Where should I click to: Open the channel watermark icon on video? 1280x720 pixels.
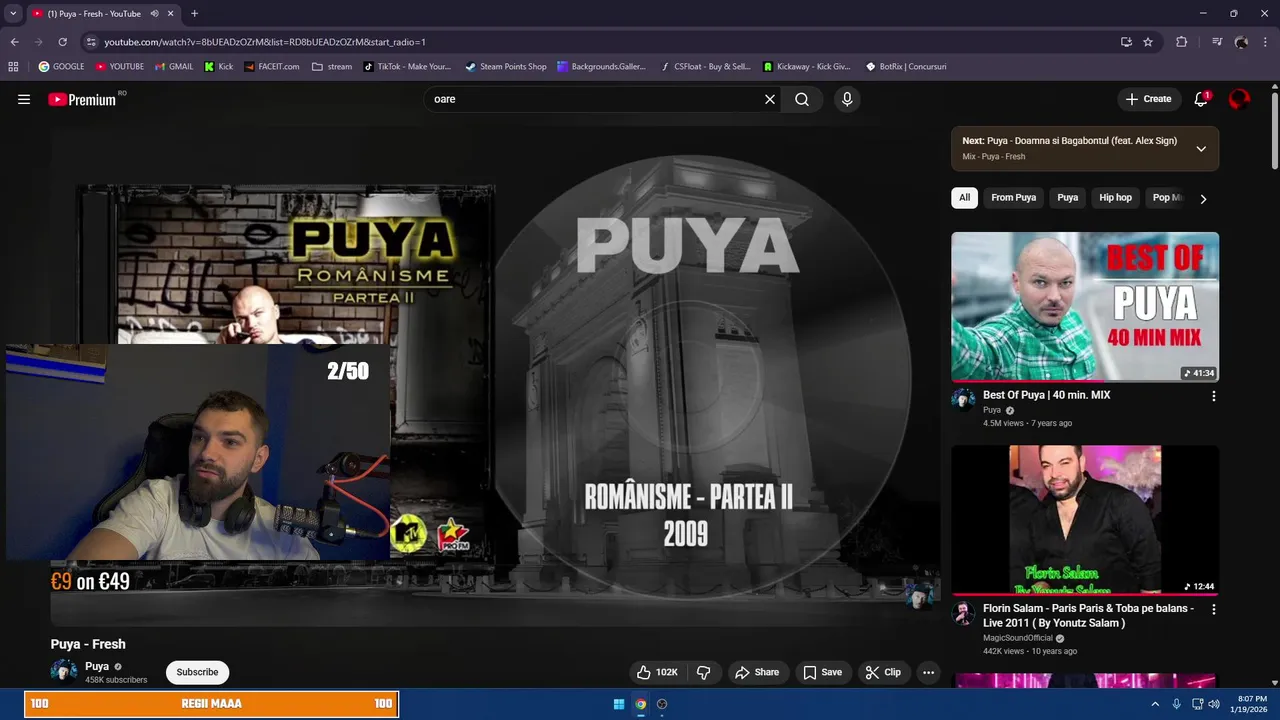click(x=919, y=597)
